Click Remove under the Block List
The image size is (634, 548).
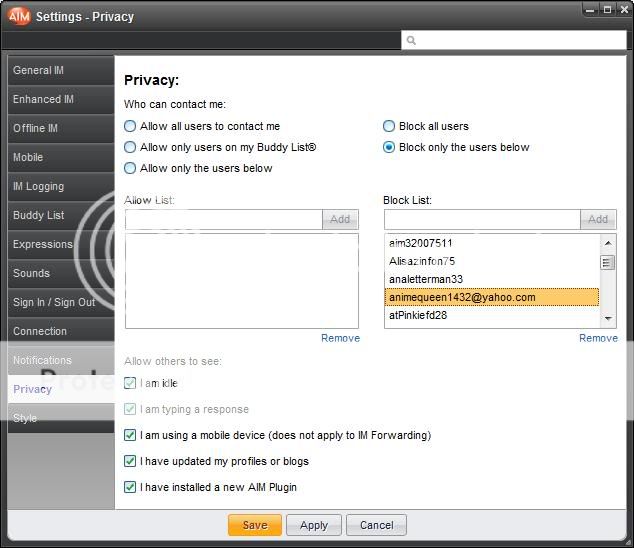pyautogui.click(x=598, y=338)
